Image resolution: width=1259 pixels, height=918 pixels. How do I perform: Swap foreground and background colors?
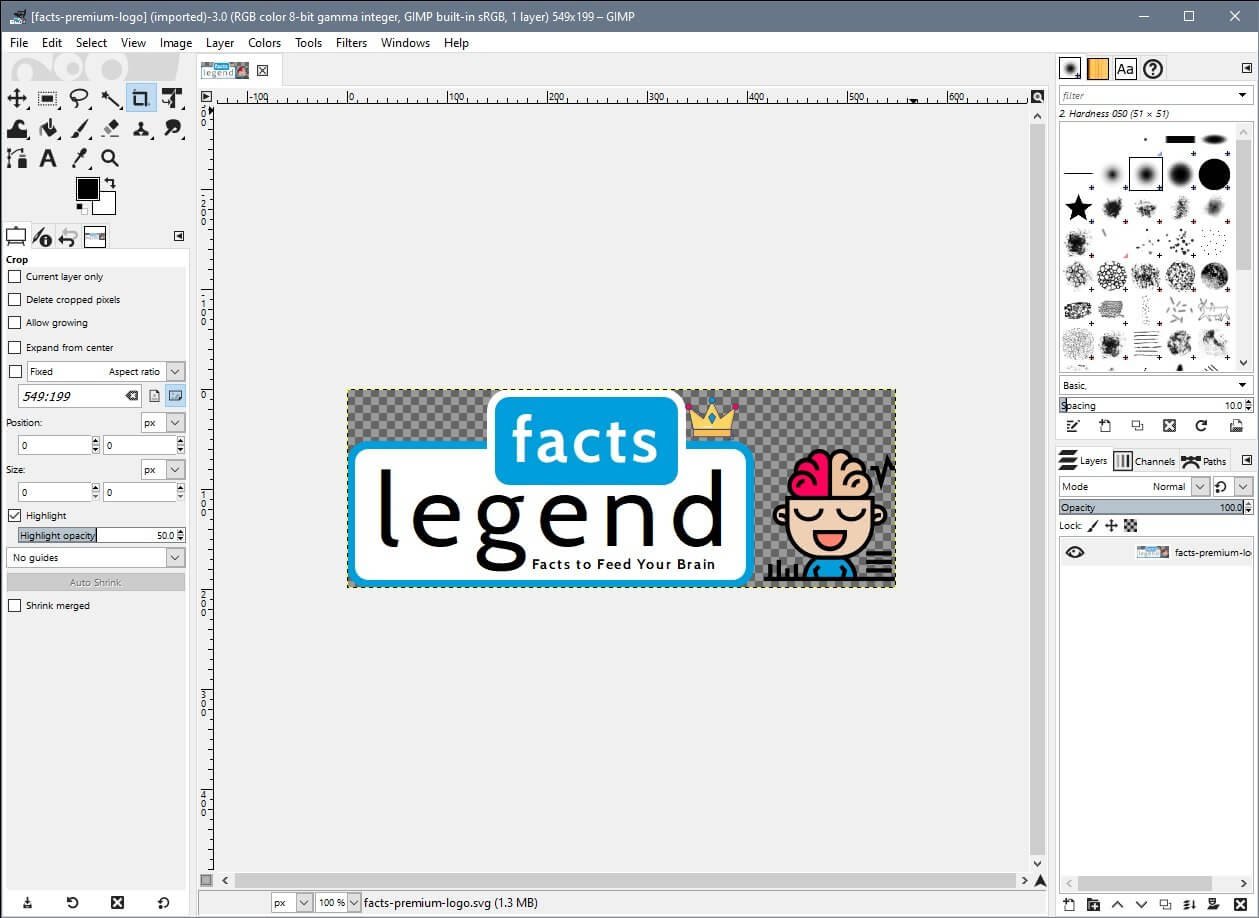[x=110, y=183]
